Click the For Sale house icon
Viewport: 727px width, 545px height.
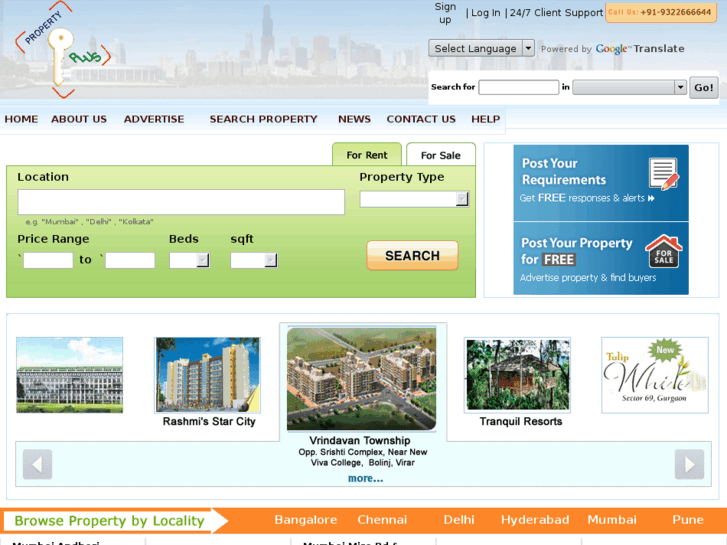[663, 251]
